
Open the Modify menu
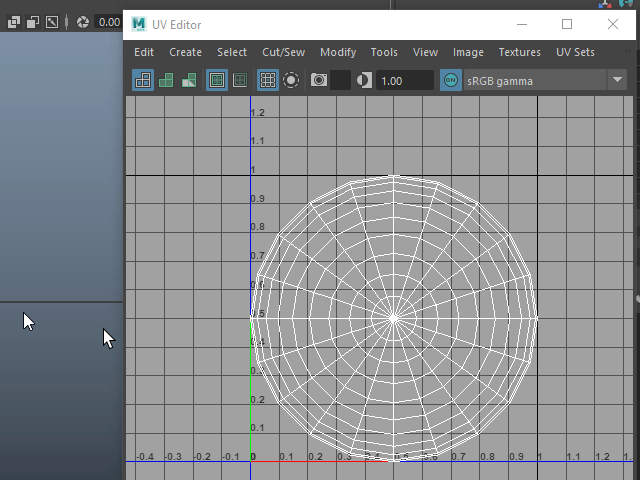point(338,52)
